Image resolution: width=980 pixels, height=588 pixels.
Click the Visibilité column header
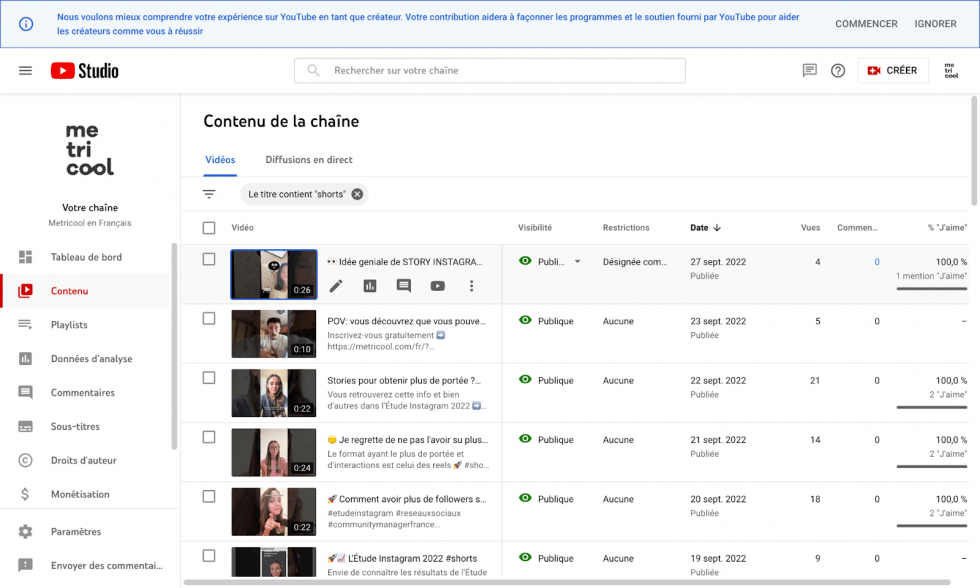[x=534, y=227]
